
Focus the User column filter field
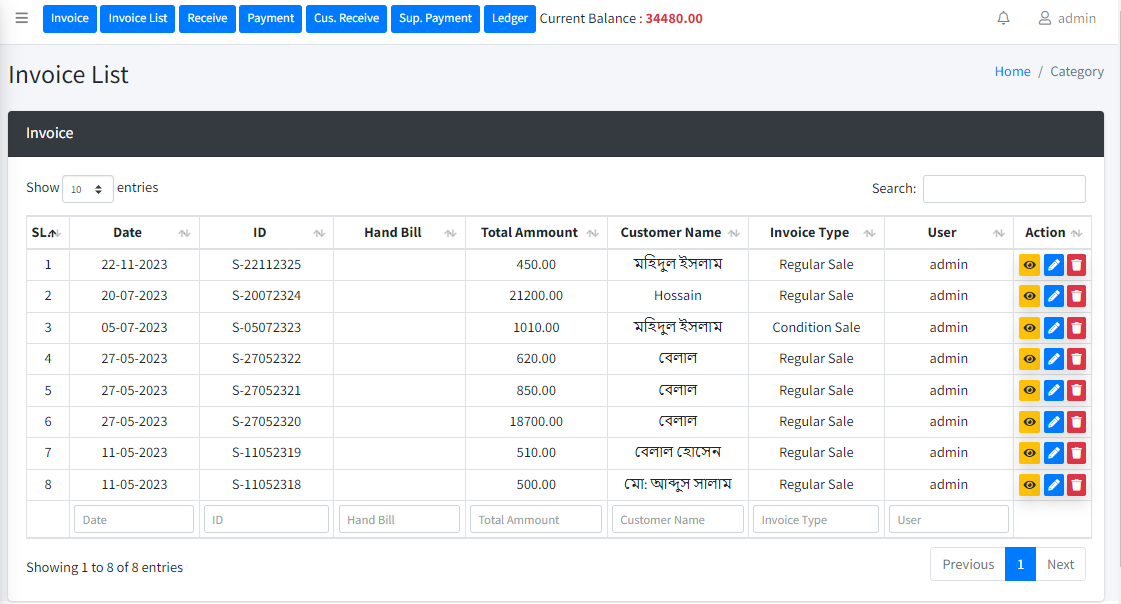pyautogui.click(x=949, y=520)
